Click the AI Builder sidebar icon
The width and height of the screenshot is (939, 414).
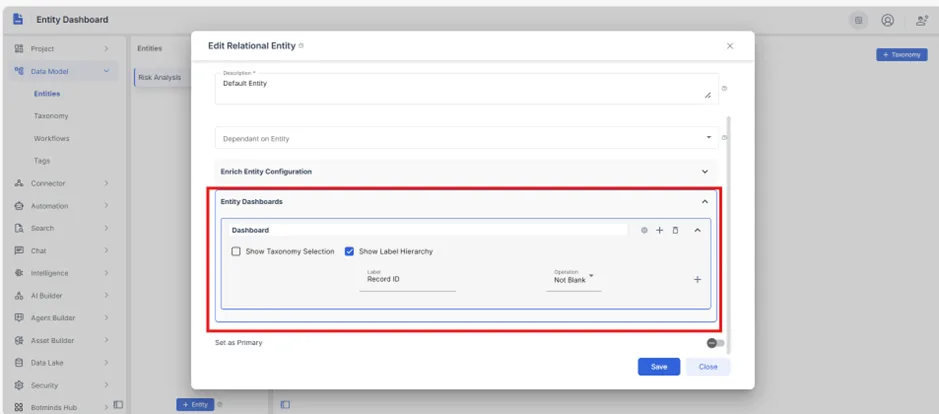pyautogui.click(x=19, y=295)
